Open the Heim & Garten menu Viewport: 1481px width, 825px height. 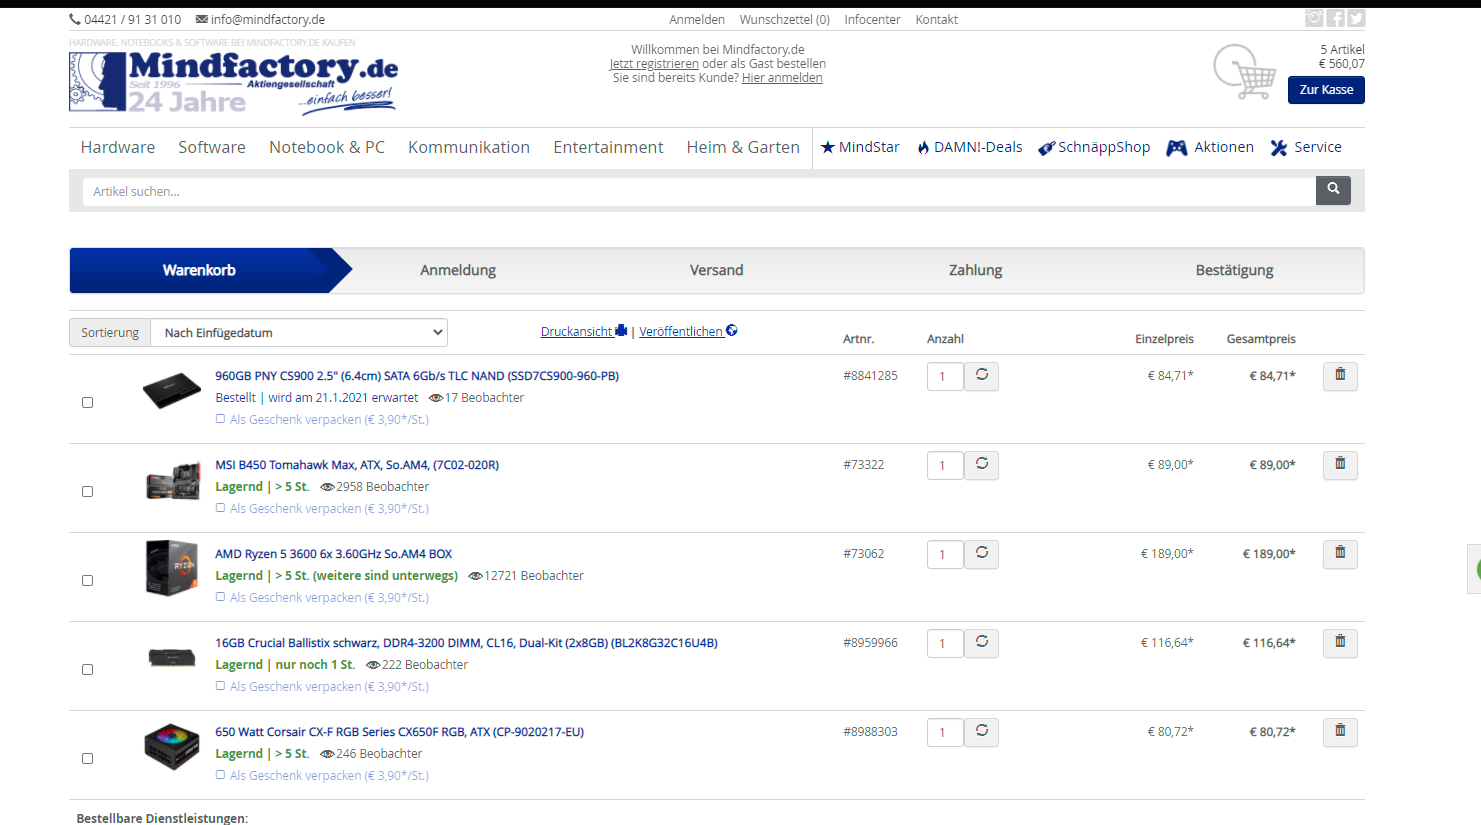743,147
